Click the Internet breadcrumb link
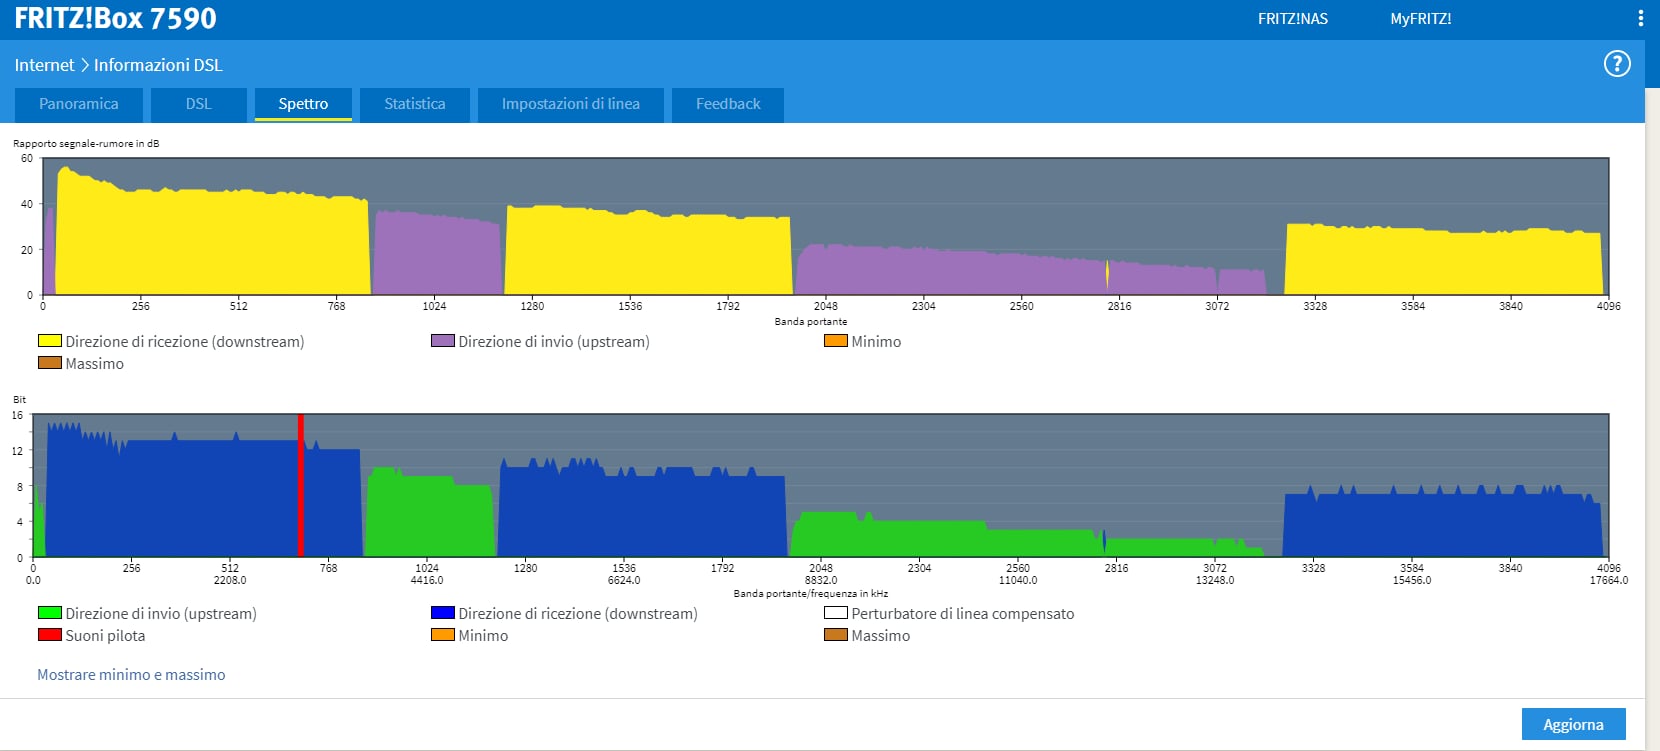The width and height of the screenshot is (1660, 751). click(44, 65)
